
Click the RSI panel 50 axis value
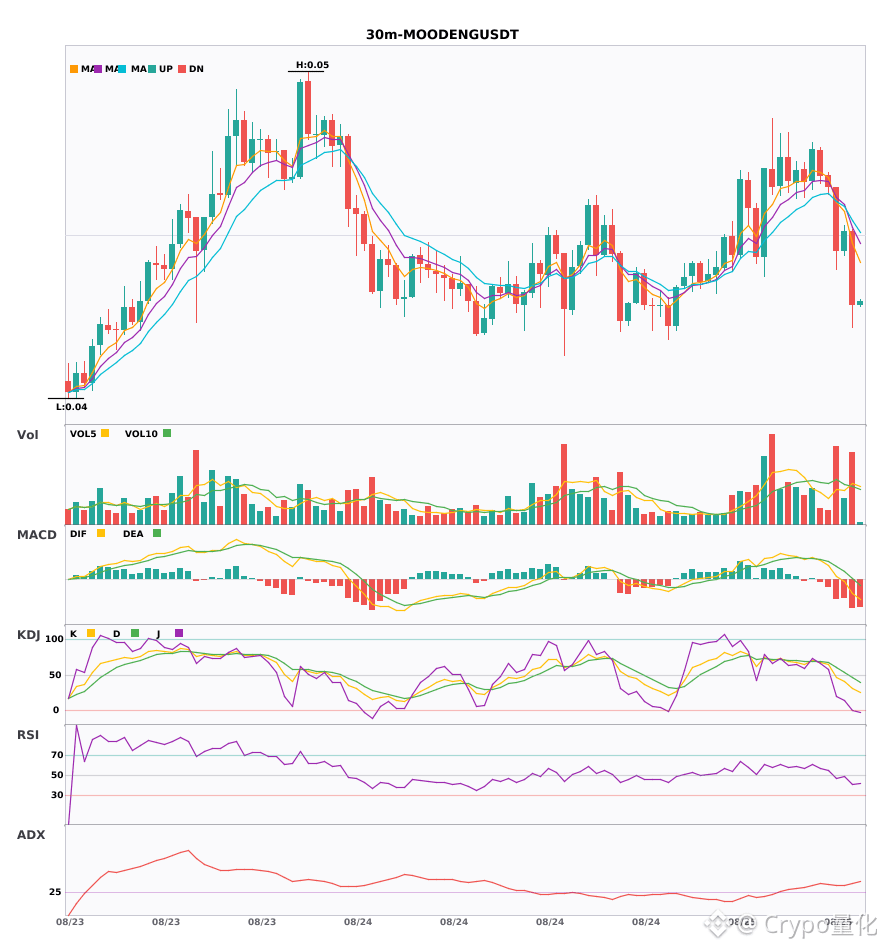(57, 775)
